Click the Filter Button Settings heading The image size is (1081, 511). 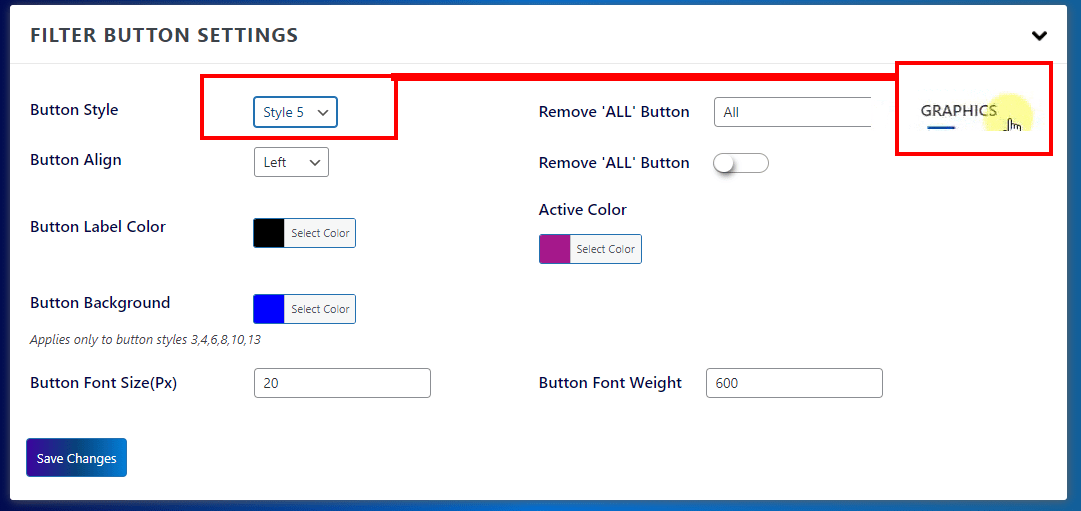pos(164,35)
